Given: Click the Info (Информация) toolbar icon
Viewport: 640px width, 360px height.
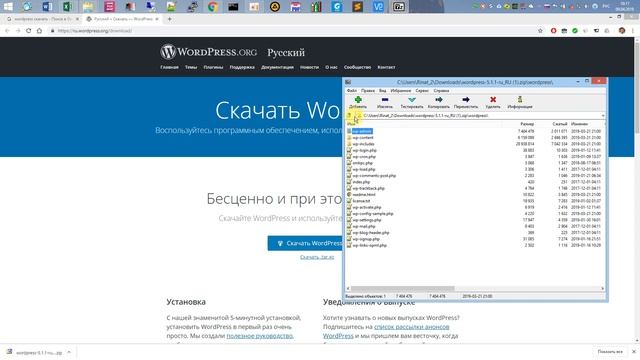Looking at the screenshot, I should coord(520,100).
